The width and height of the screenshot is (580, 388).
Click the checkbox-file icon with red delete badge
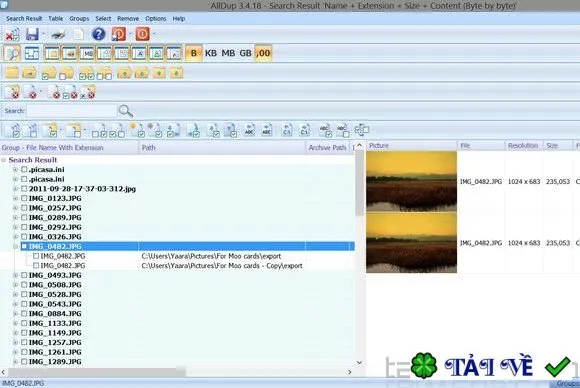[x=70, y=92]
